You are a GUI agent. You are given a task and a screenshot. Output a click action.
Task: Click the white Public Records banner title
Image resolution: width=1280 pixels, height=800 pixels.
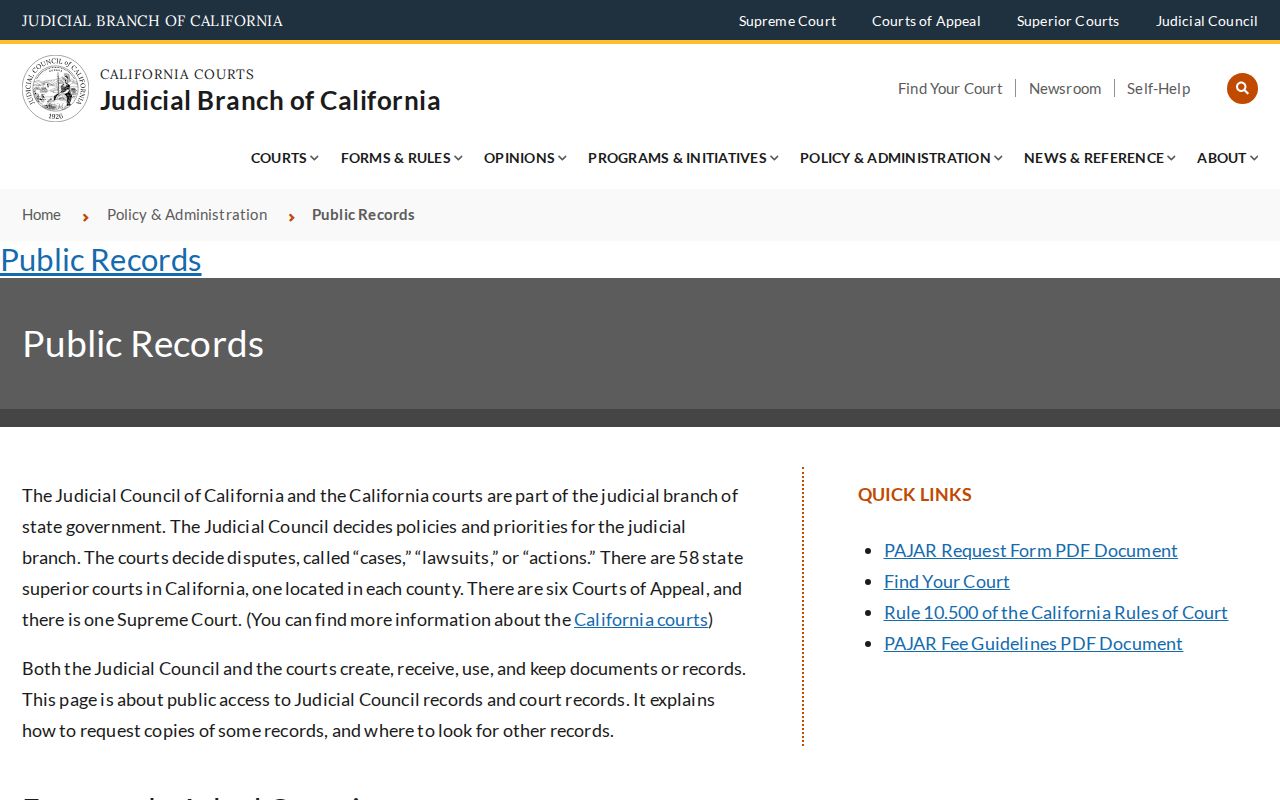pyautogui.click(x=143, y=343)
